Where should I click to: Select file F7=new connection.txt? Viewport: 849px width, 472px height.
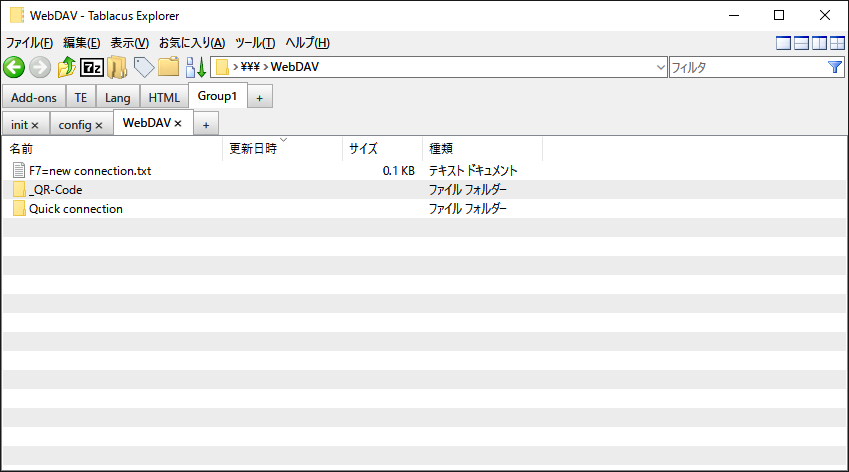tap(90, 171)
